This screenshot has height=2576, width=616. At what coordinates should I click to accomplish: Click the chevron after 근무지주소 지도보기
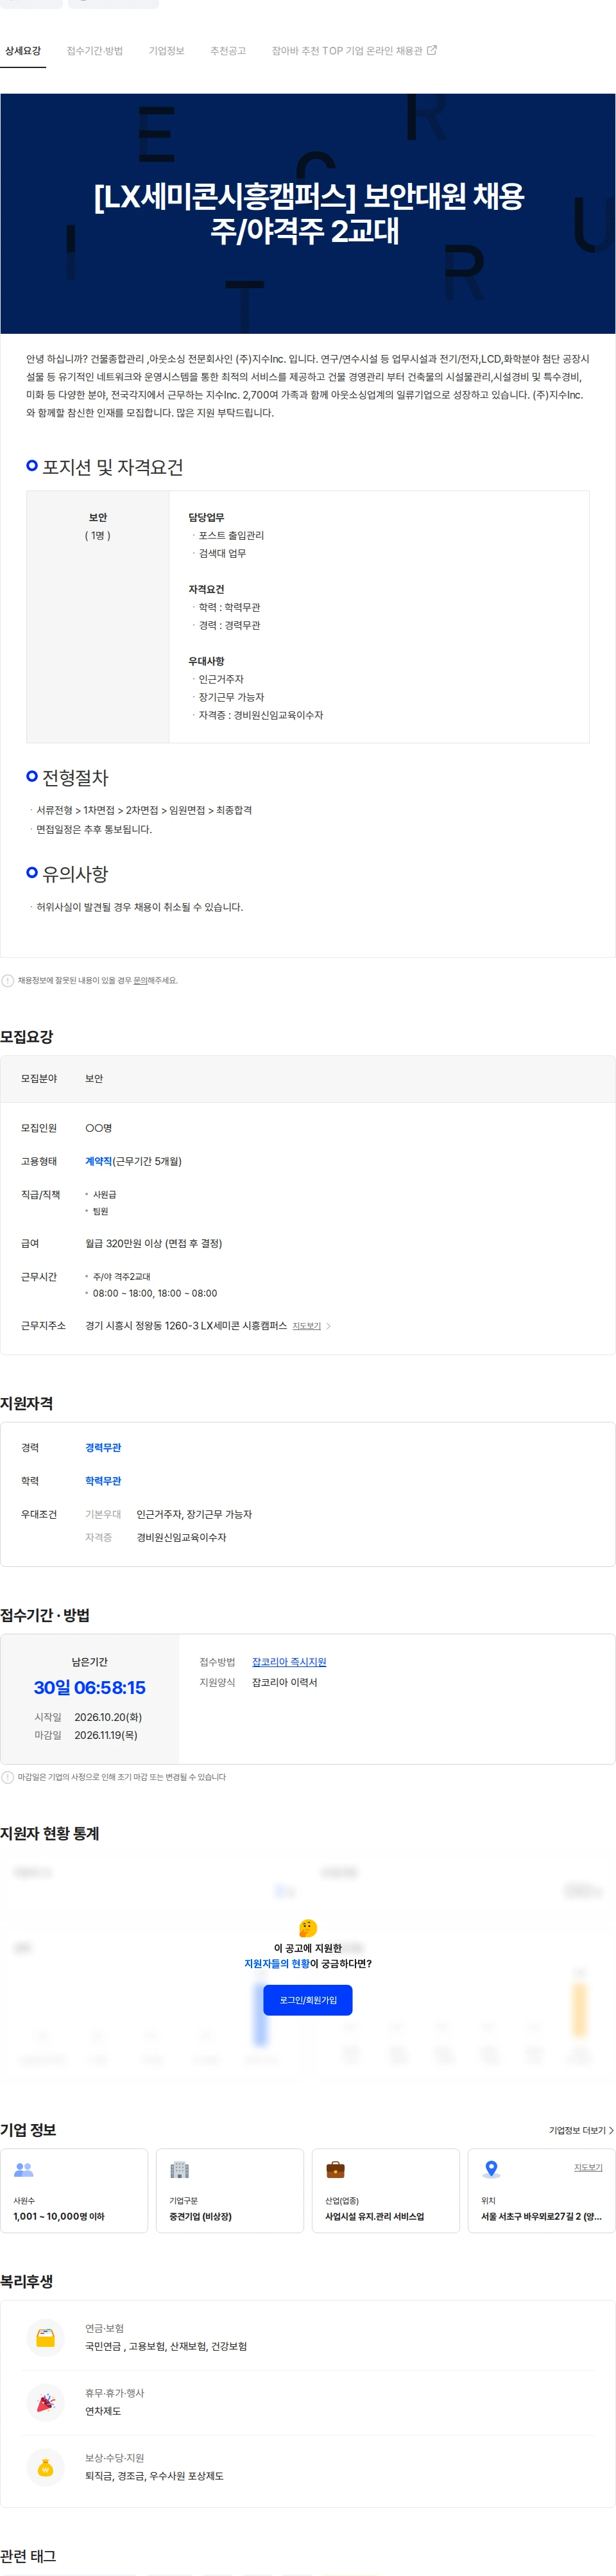(x=329, y=1326)
